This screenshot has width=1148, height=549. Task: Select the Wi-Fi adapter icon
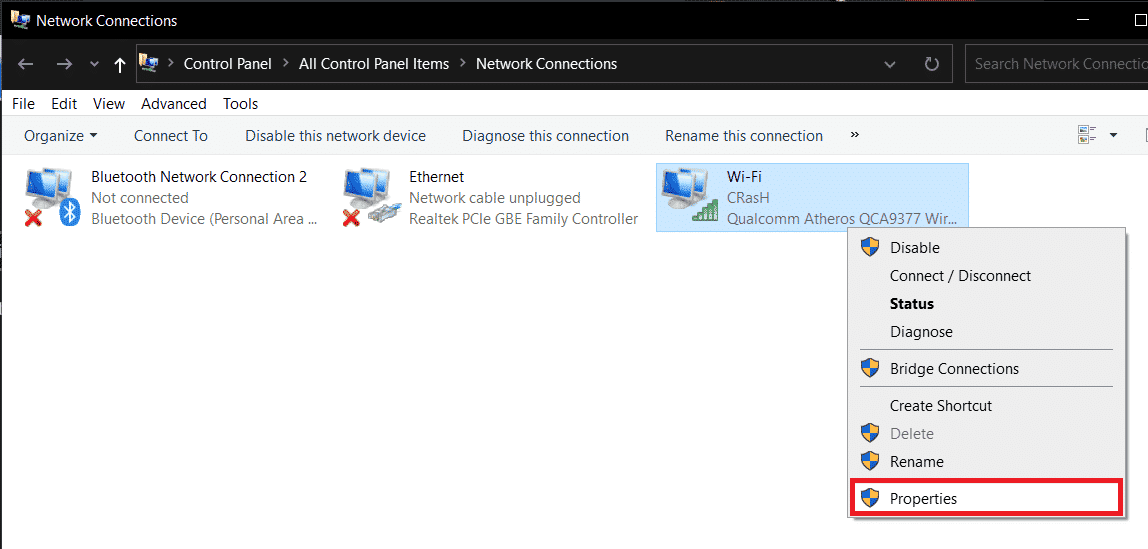click(x=691, y=197)
